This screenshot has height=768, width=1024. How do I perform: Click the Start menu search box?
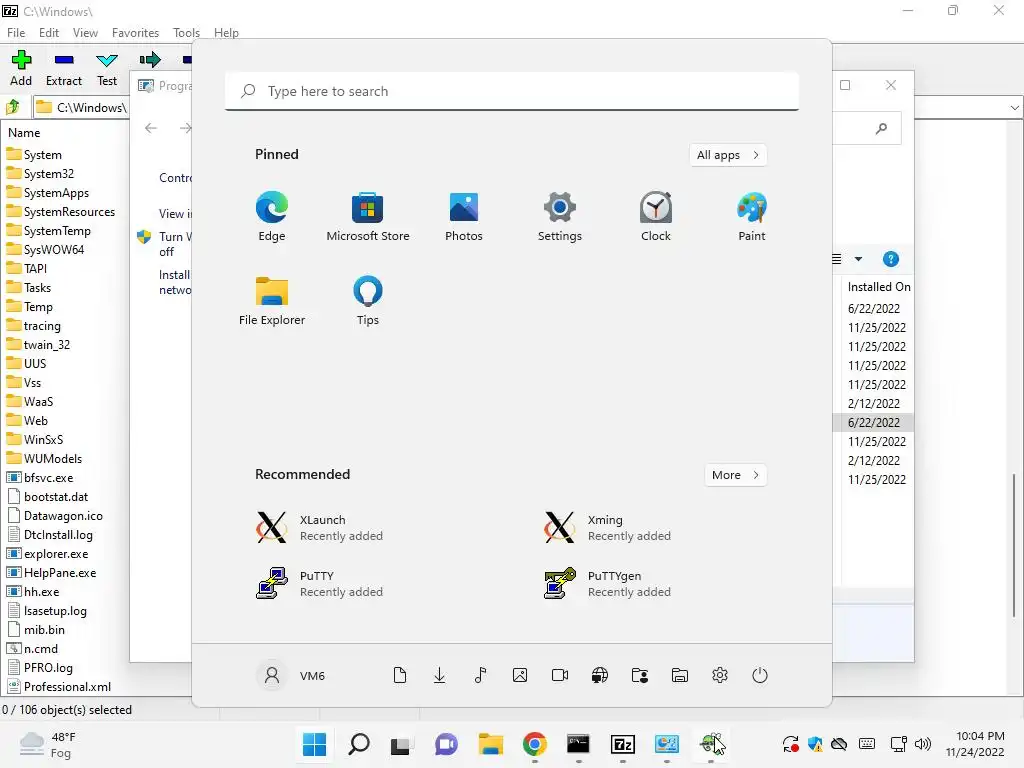[x=512, y=91]
